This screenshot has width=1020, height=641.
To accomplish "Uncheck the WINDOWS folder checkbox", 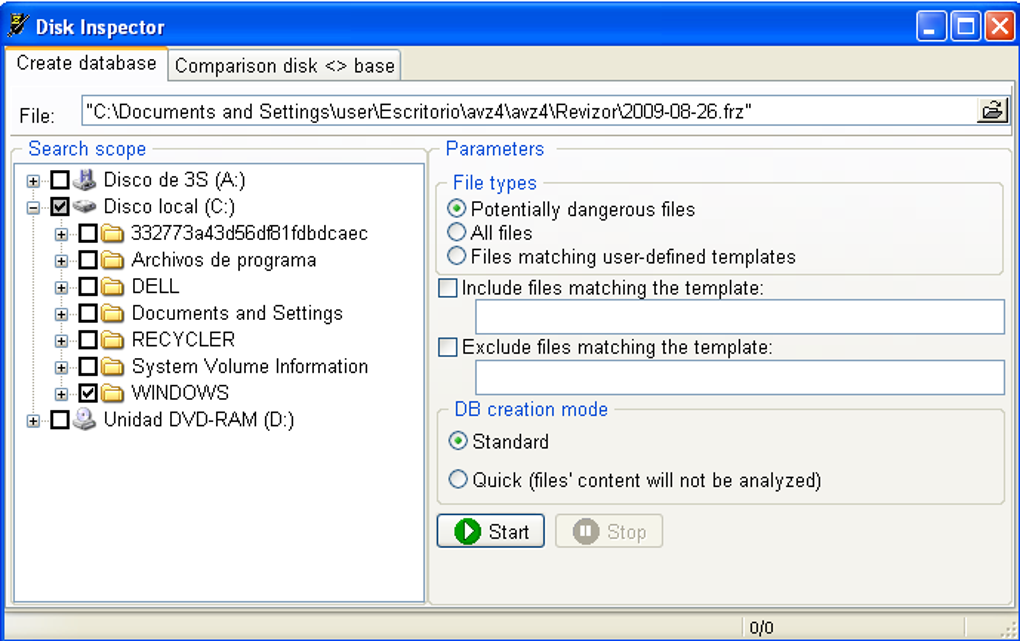I will [x=88, y=393].
